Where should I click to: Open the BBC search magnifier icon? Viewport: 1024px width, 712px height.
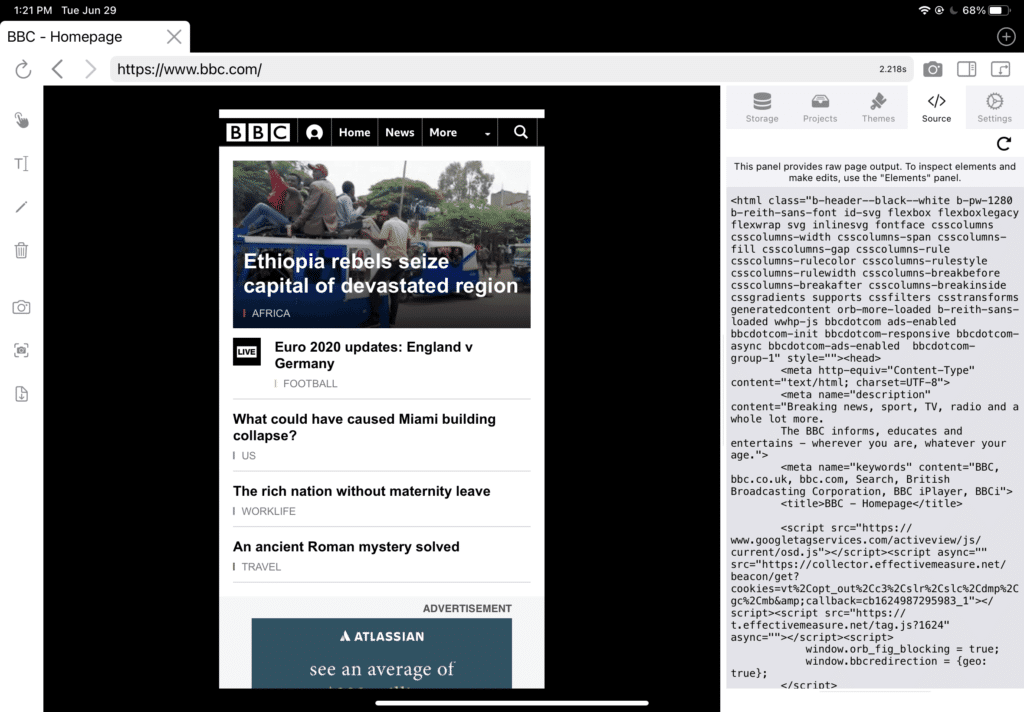tap(520, 133)
